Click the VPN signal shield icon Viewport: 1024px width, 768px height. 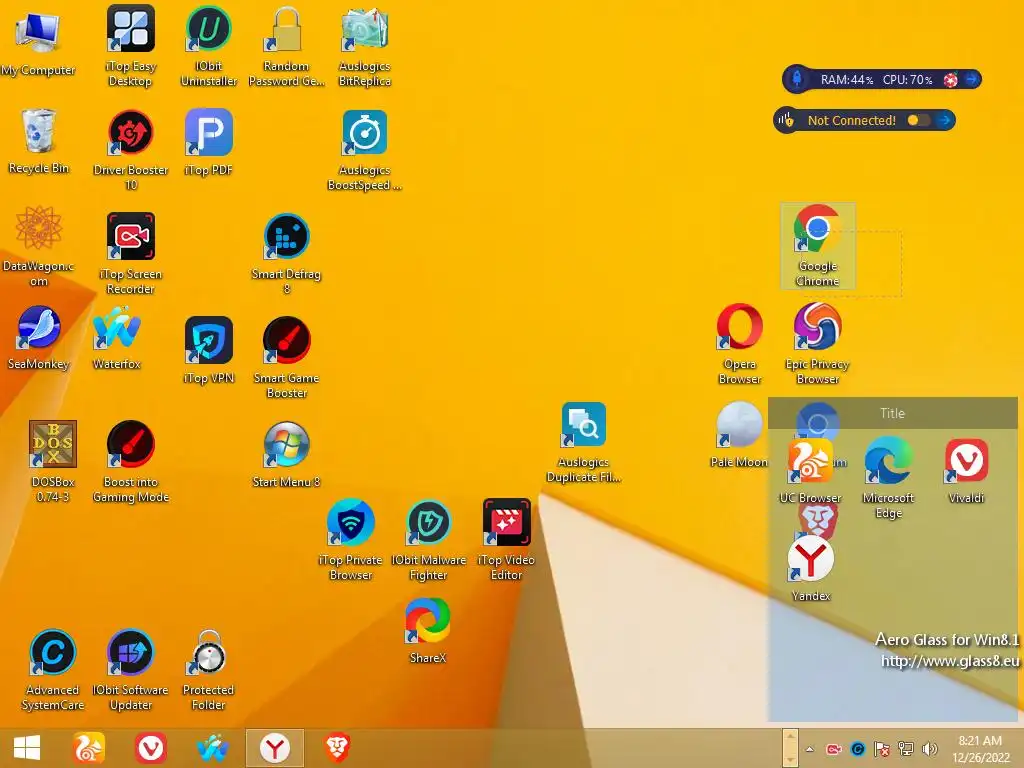(x=786, y=120)
